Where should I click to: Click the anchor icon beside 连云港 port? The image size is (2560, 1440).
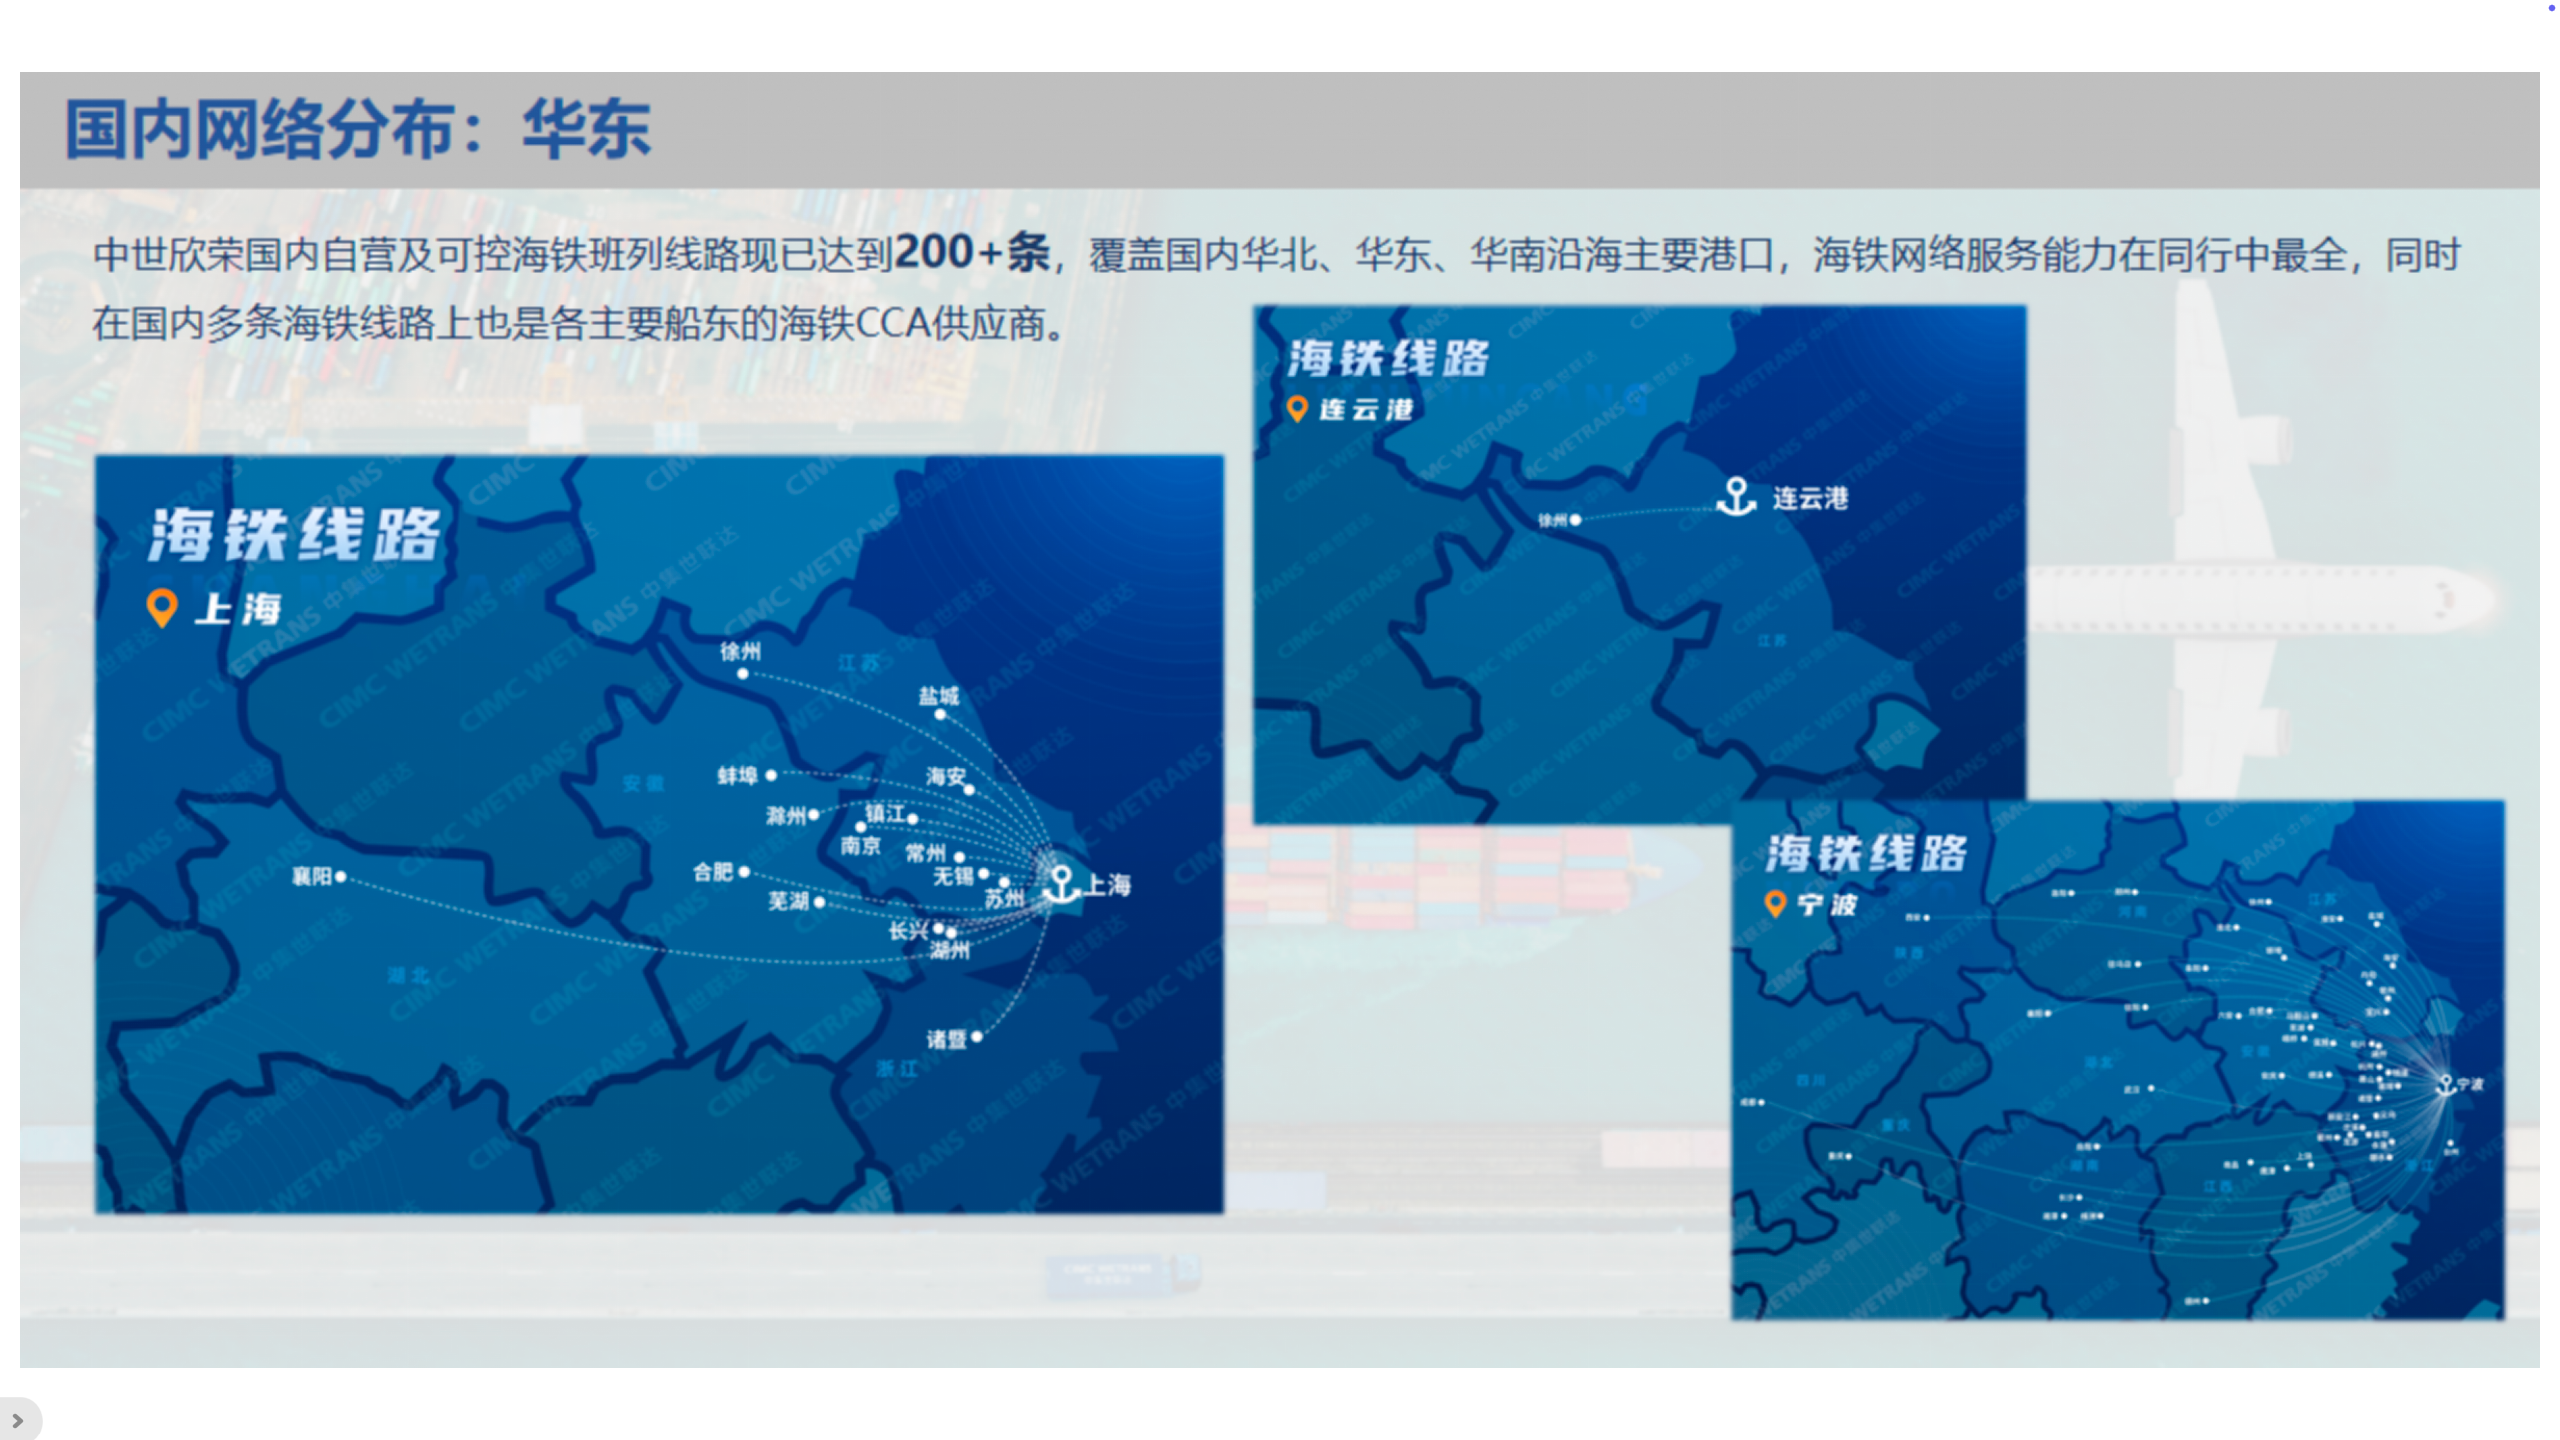[1735, 496]
